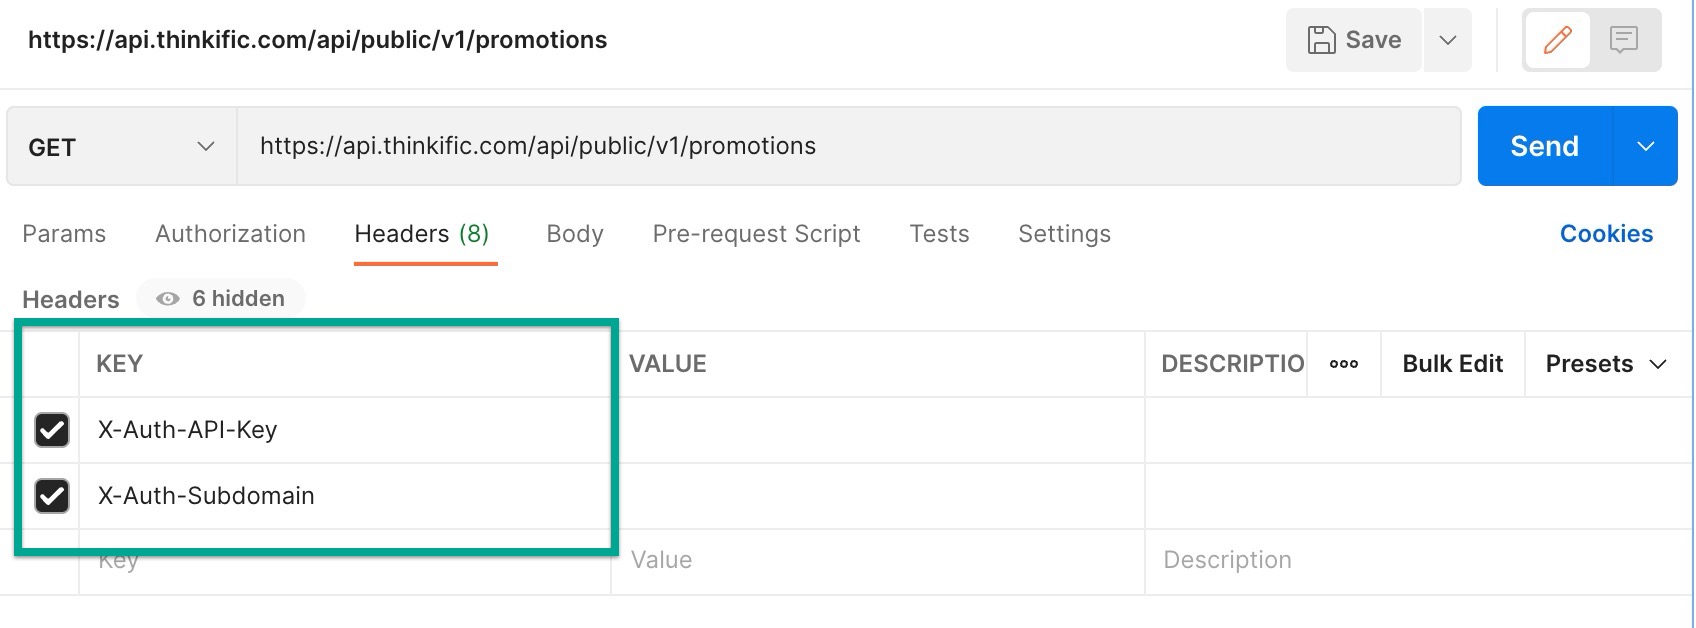Open the Cookies link

[x=1606, y=234]
